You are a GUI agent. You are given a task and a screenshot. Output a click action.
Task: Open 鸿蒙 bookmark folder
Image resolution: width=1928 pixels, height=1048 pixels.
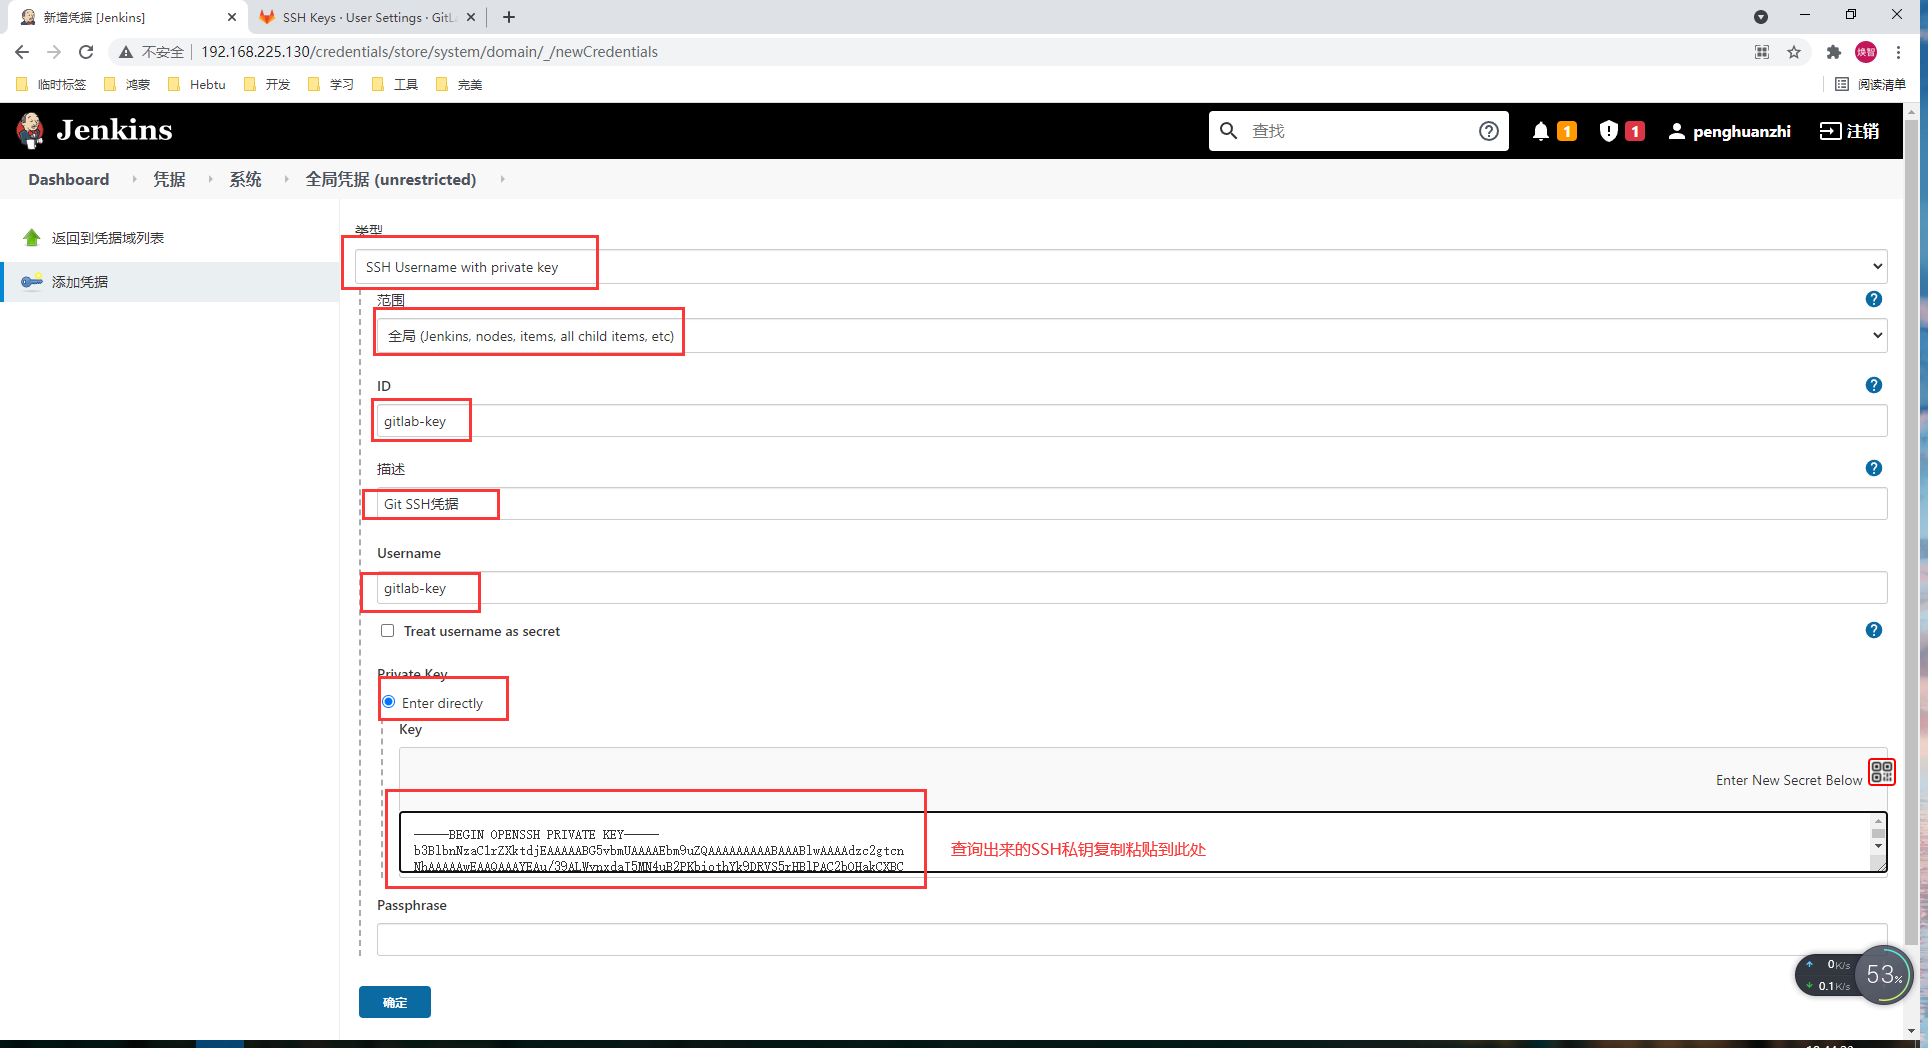[127, 85]
